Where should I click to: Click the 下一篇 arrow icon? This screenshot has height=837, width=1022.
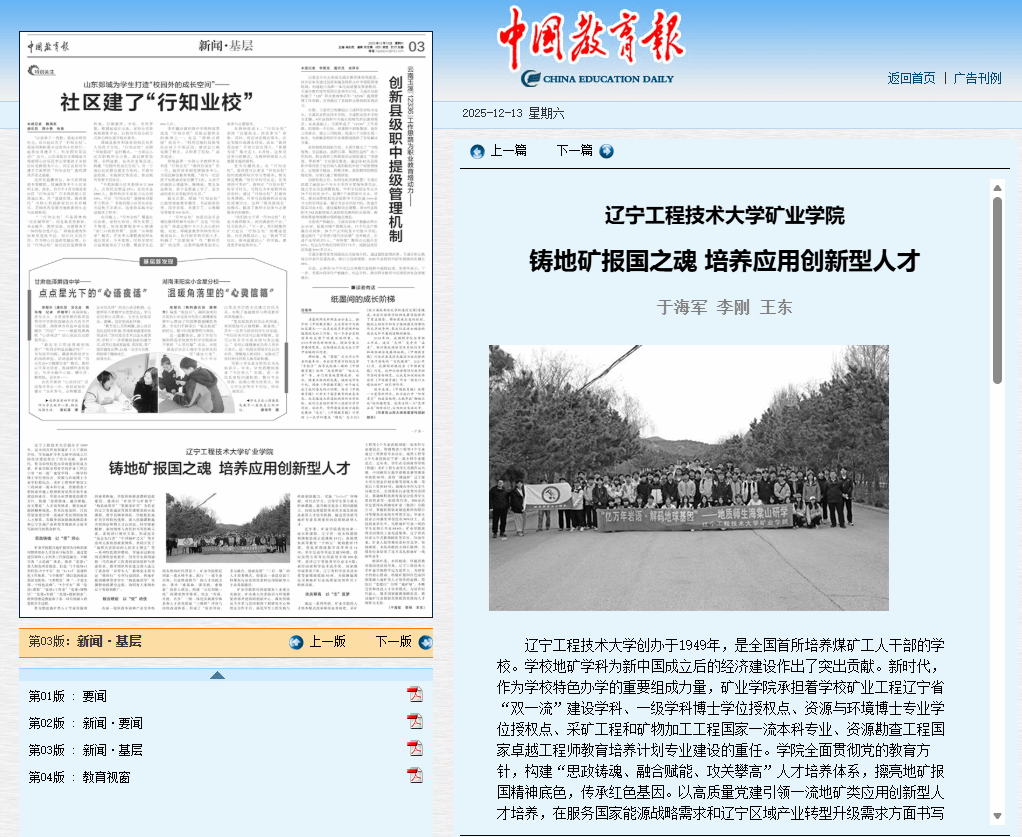[606, 151]
